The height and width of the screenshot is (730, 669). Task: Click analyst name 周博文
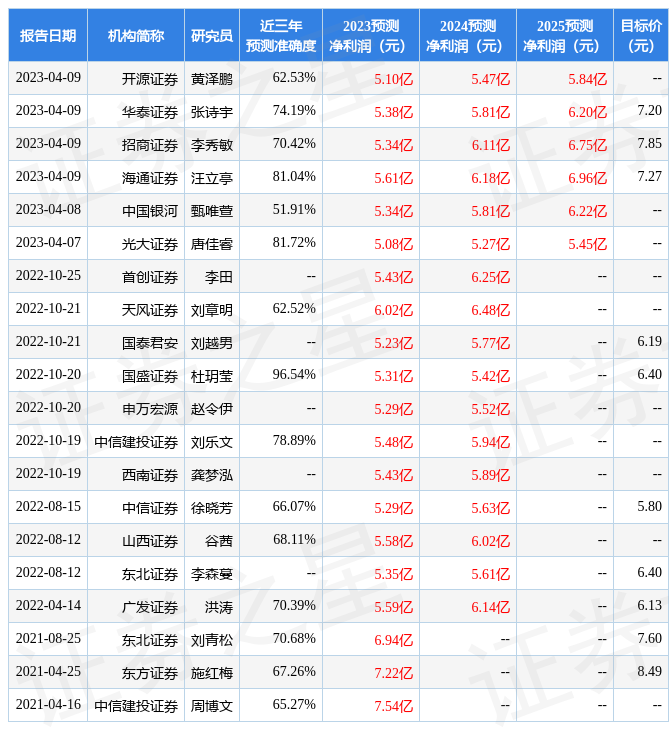tap(212, 706)
